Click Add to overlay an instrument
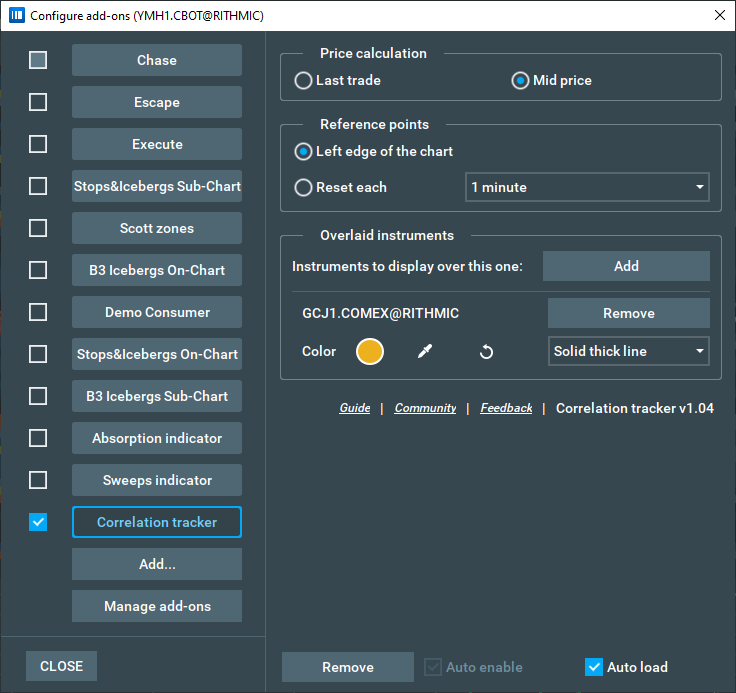This screenshot has width=736, height=693. [626, 266]
